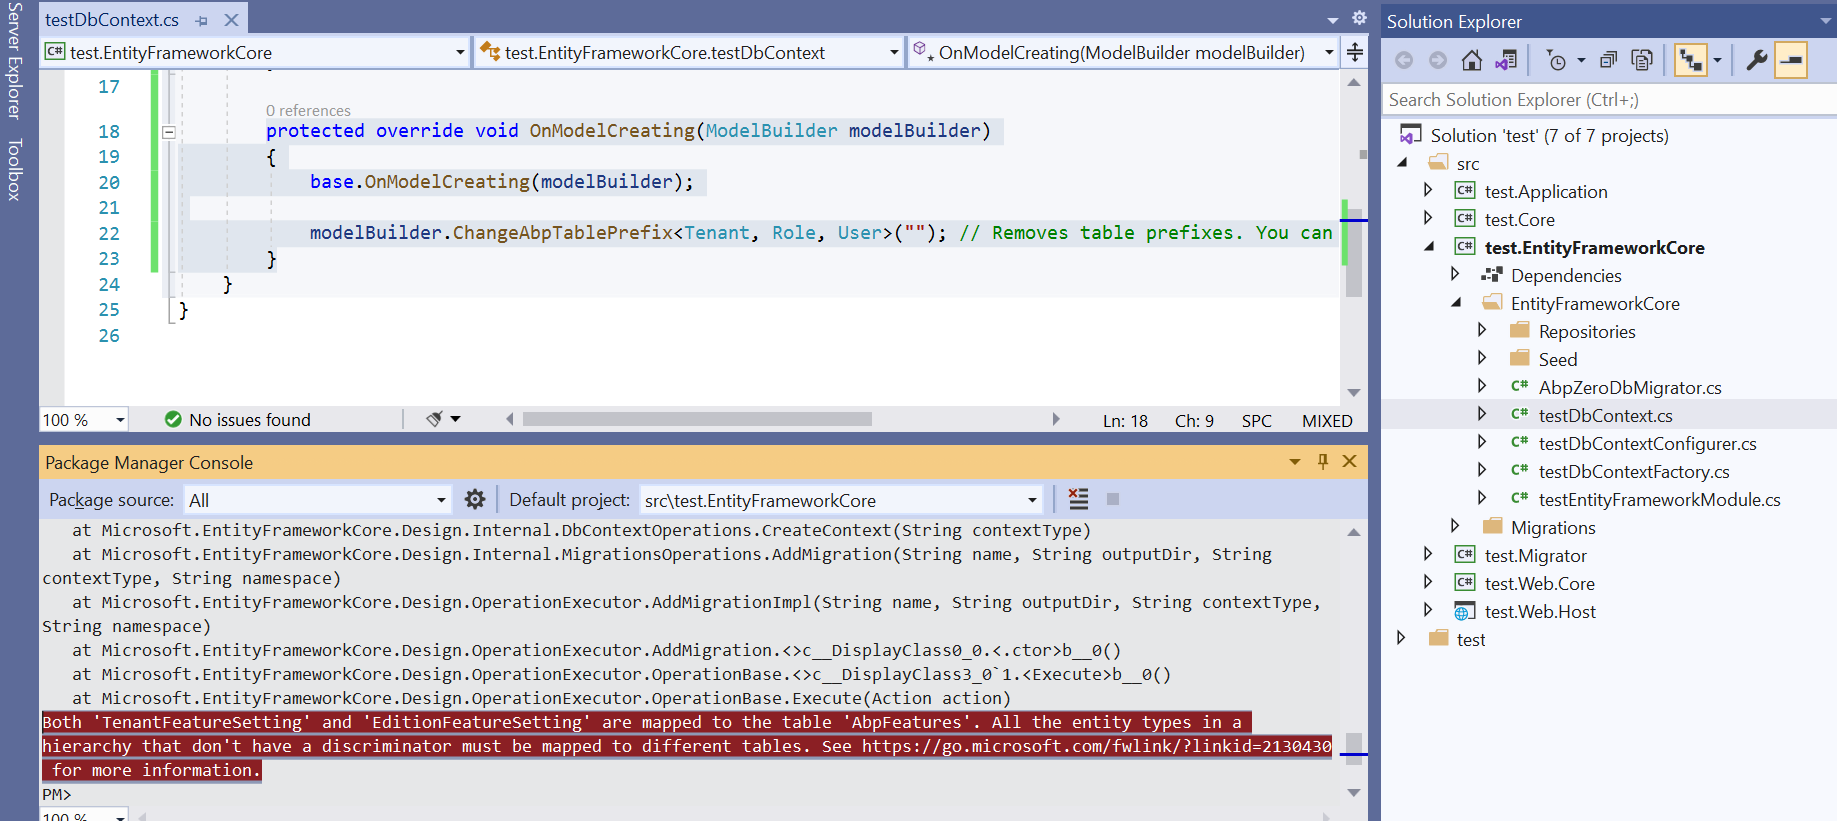Viewport: 1837px width, 821px height.
Task: Split the editor window with the splitter icon
Action: click(1355, 52)
